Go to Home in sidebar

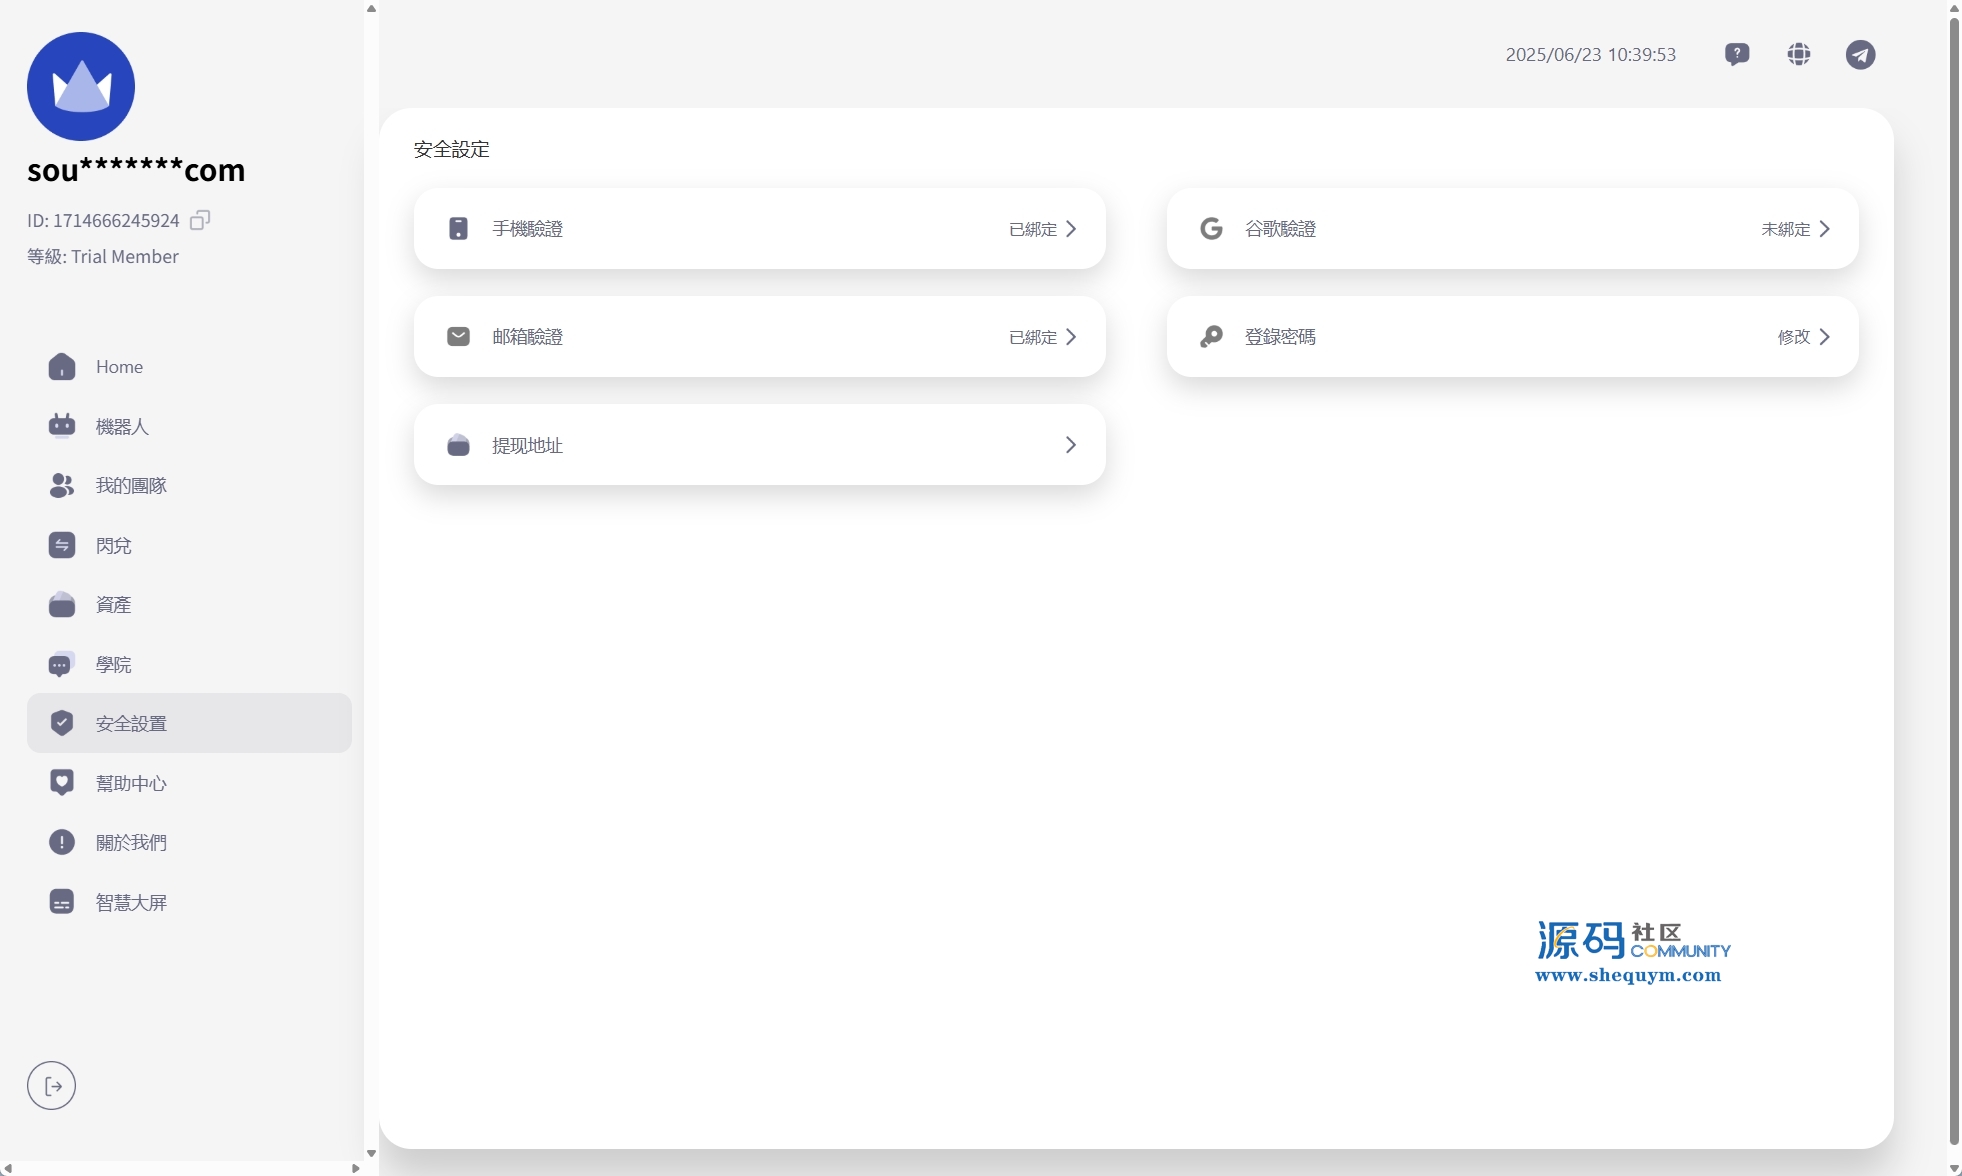coord(119,367)
